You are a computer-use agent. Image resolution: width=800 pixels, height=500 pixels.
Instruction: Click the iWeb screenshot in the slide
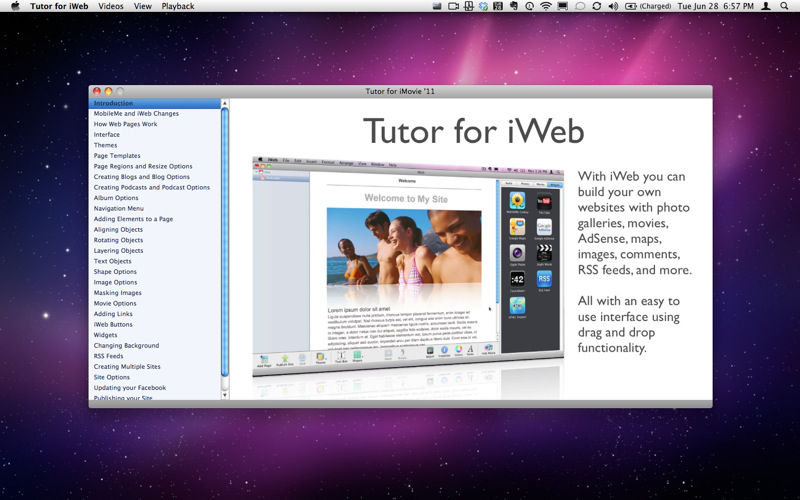pyautogui.click(x=408, y=268)
